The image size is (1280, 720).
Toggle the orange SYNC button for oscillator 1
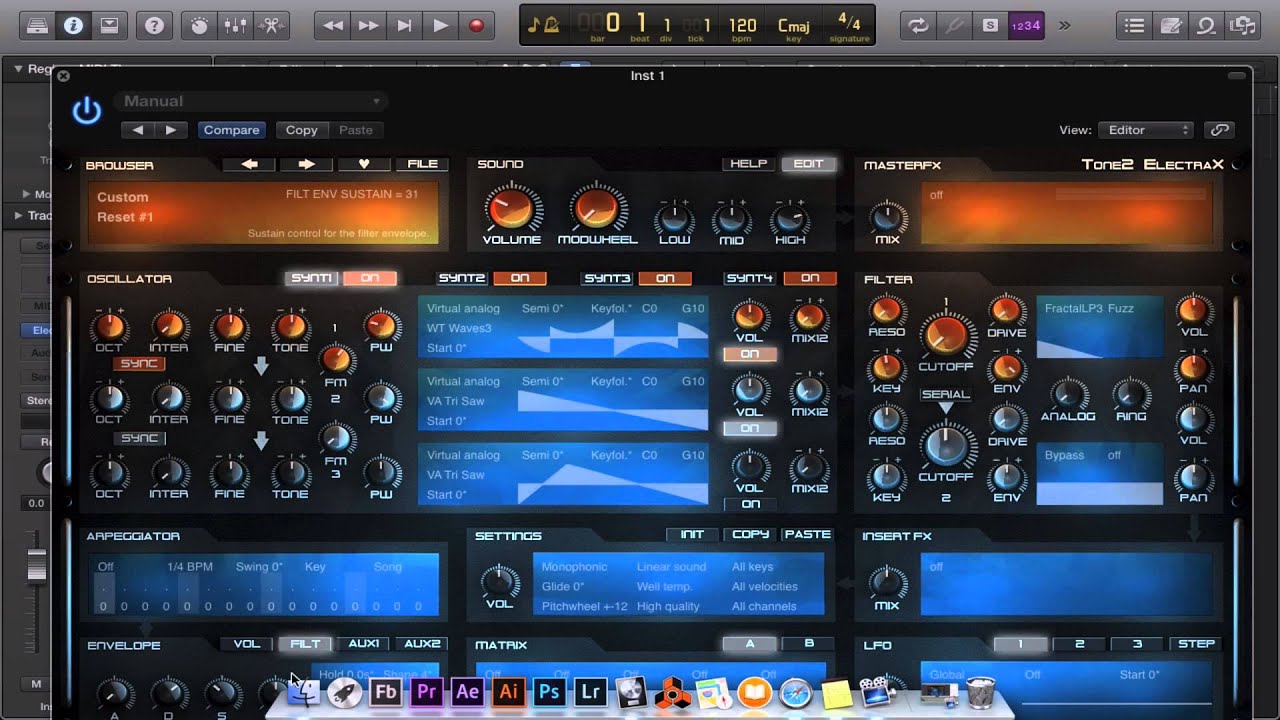139,363
